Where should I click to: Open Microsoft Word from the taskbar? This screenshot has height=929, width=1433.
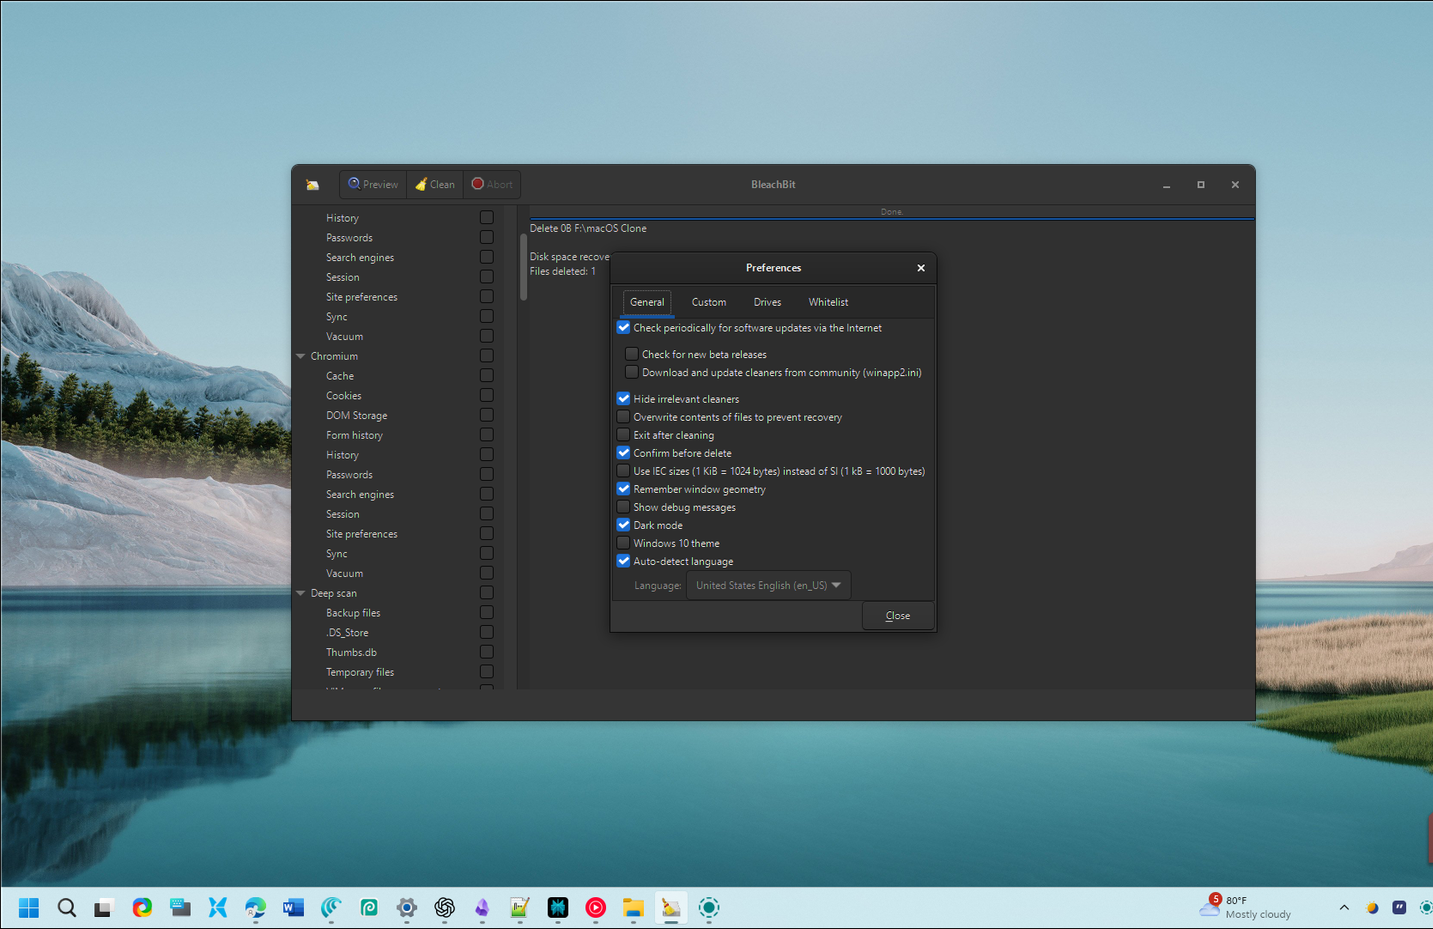[293, 907]
